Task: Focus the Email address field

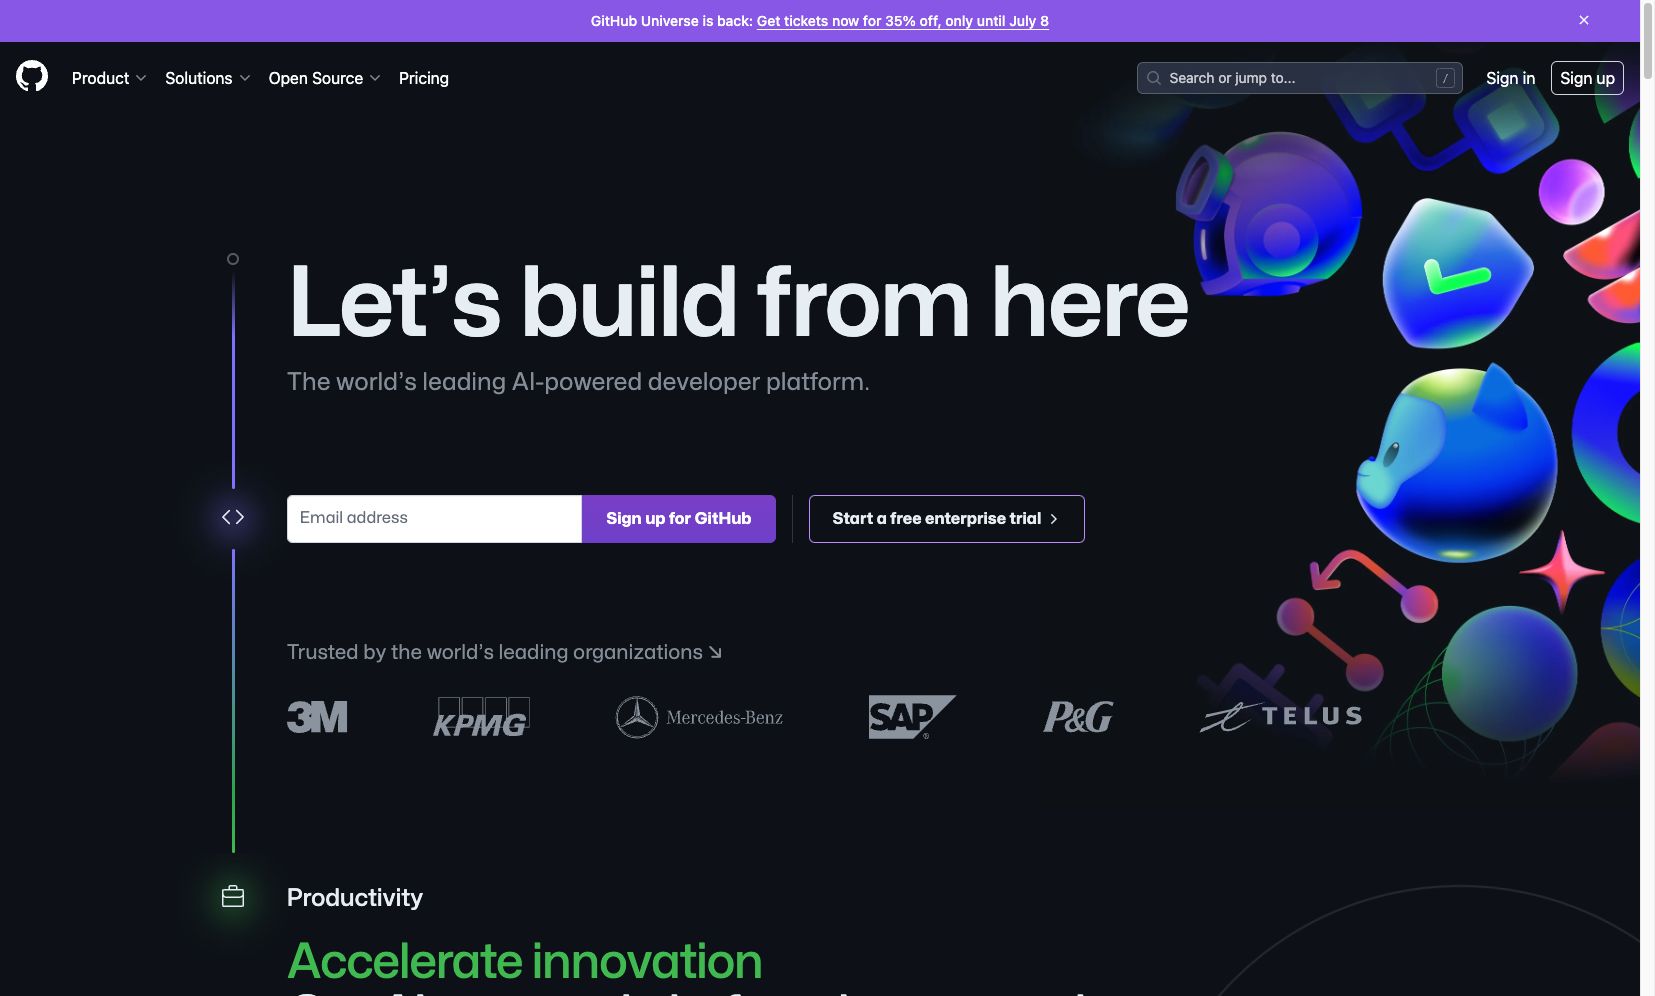Action: click(434, 519)
